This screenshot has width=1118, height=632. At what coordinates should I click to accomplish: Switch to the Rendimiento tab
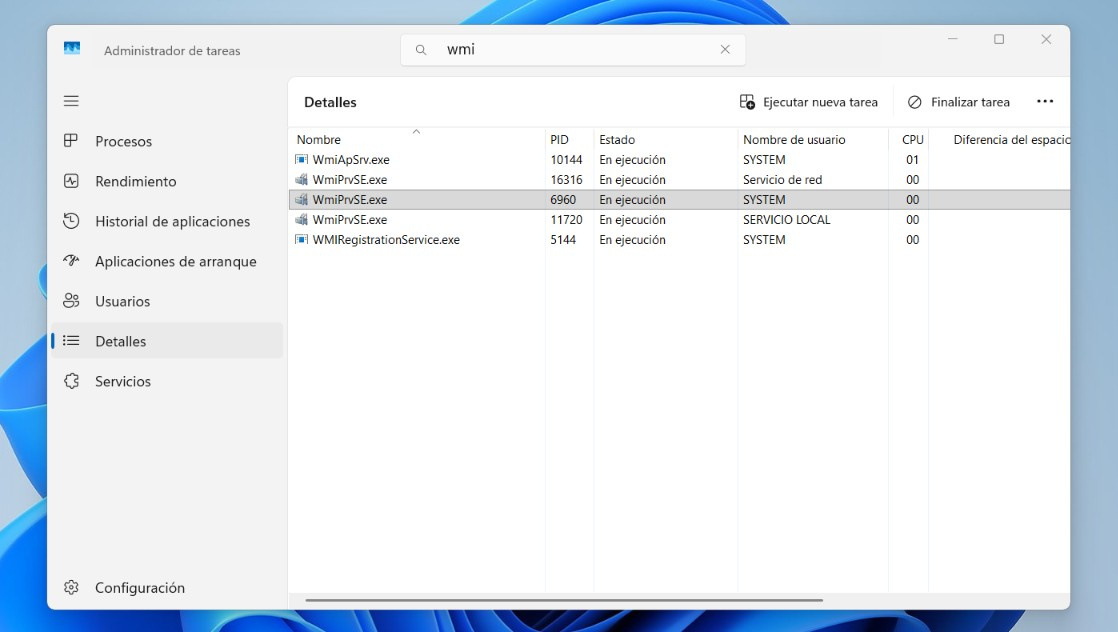pos(167,181)
